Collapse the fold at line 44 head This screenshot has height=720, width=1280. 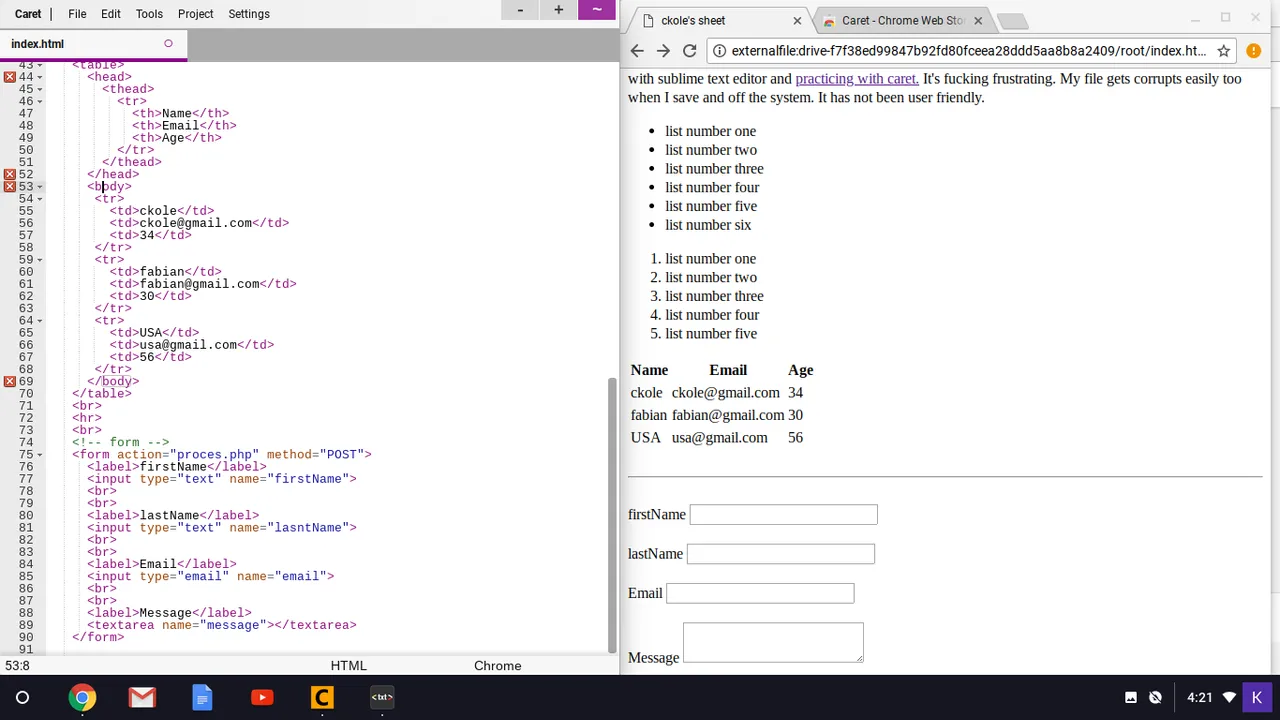(x=39, y=77)
